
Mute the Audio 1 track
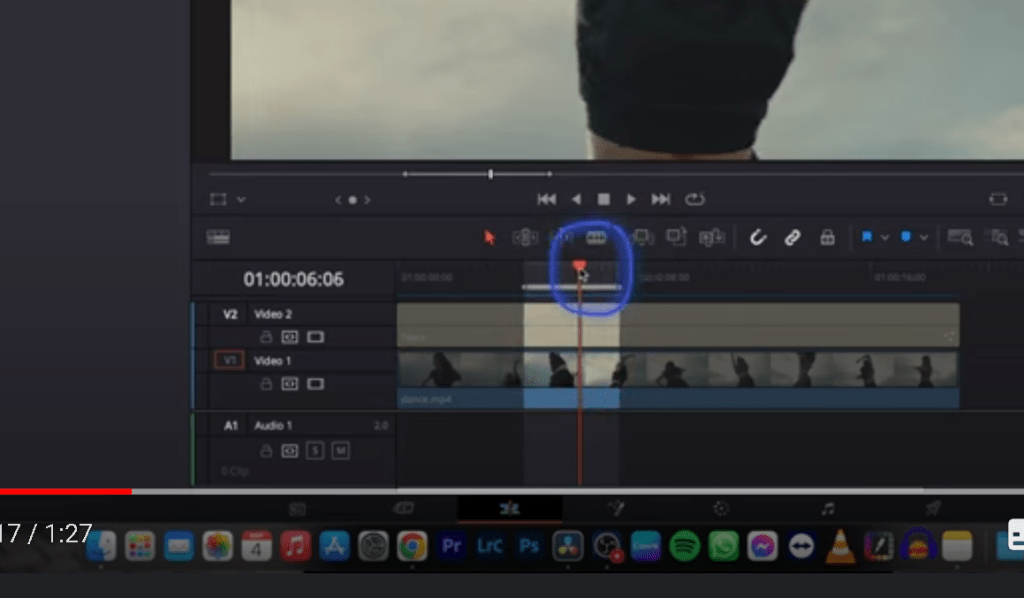(340, 450)
